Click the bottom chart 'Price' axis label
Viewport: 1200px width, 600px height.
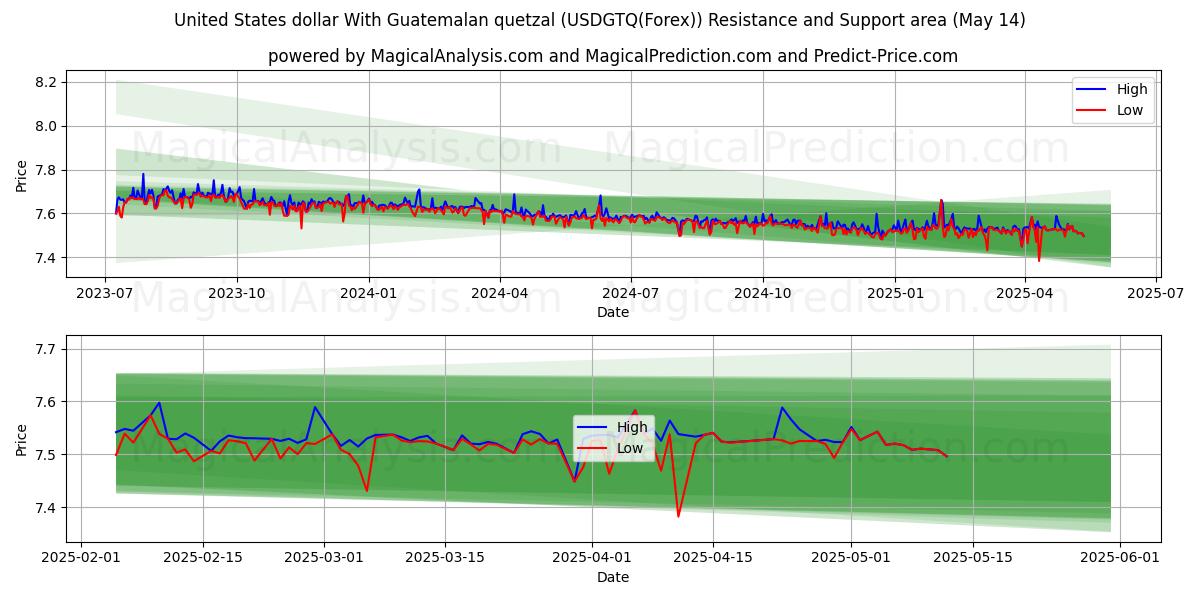pyautogui.click(x=22, y=439)
